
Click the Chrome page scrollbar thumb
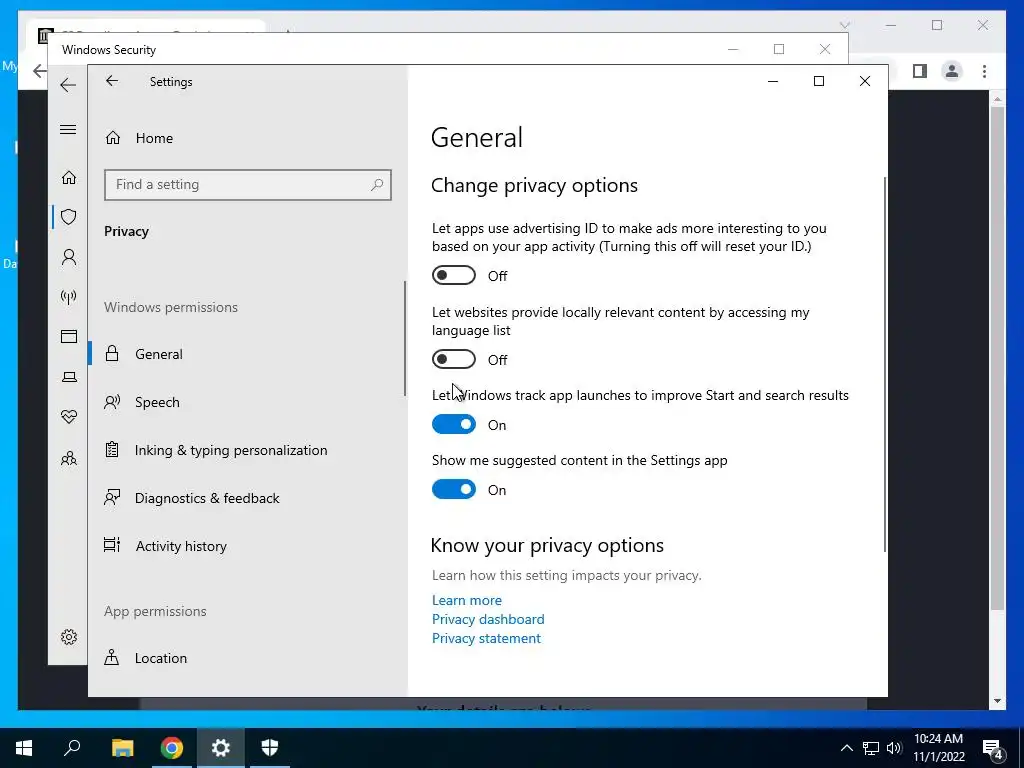pyautogui.click(x=997, y=359)
